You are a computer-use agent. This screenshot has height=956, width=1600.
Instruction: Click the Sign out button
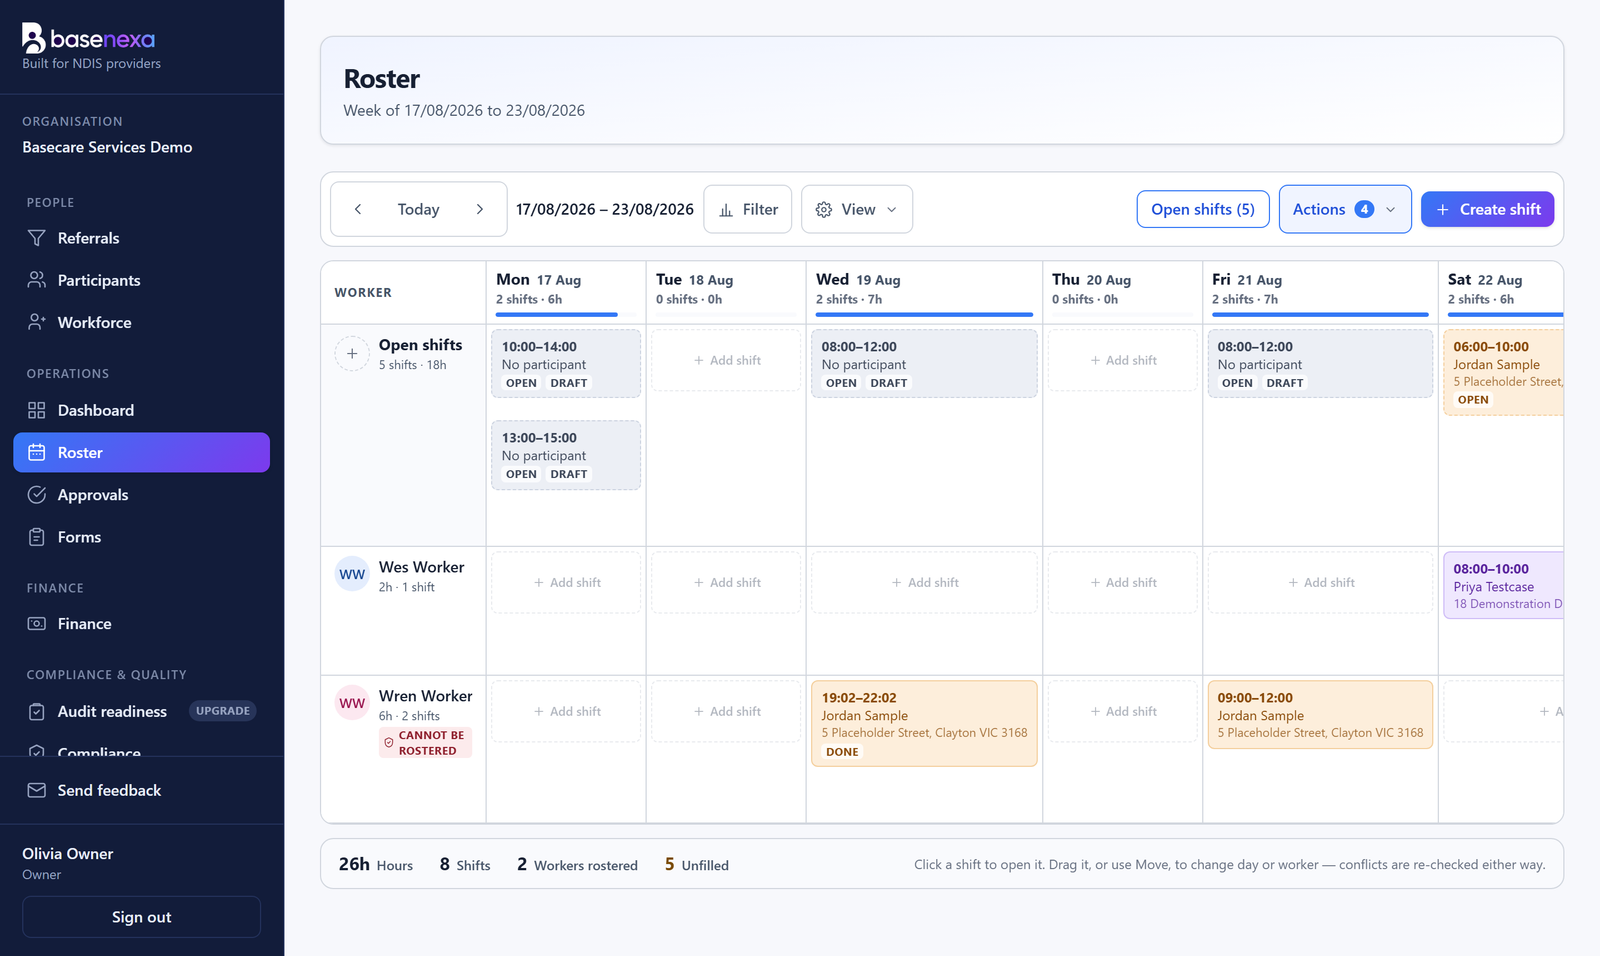click(142, 917)
